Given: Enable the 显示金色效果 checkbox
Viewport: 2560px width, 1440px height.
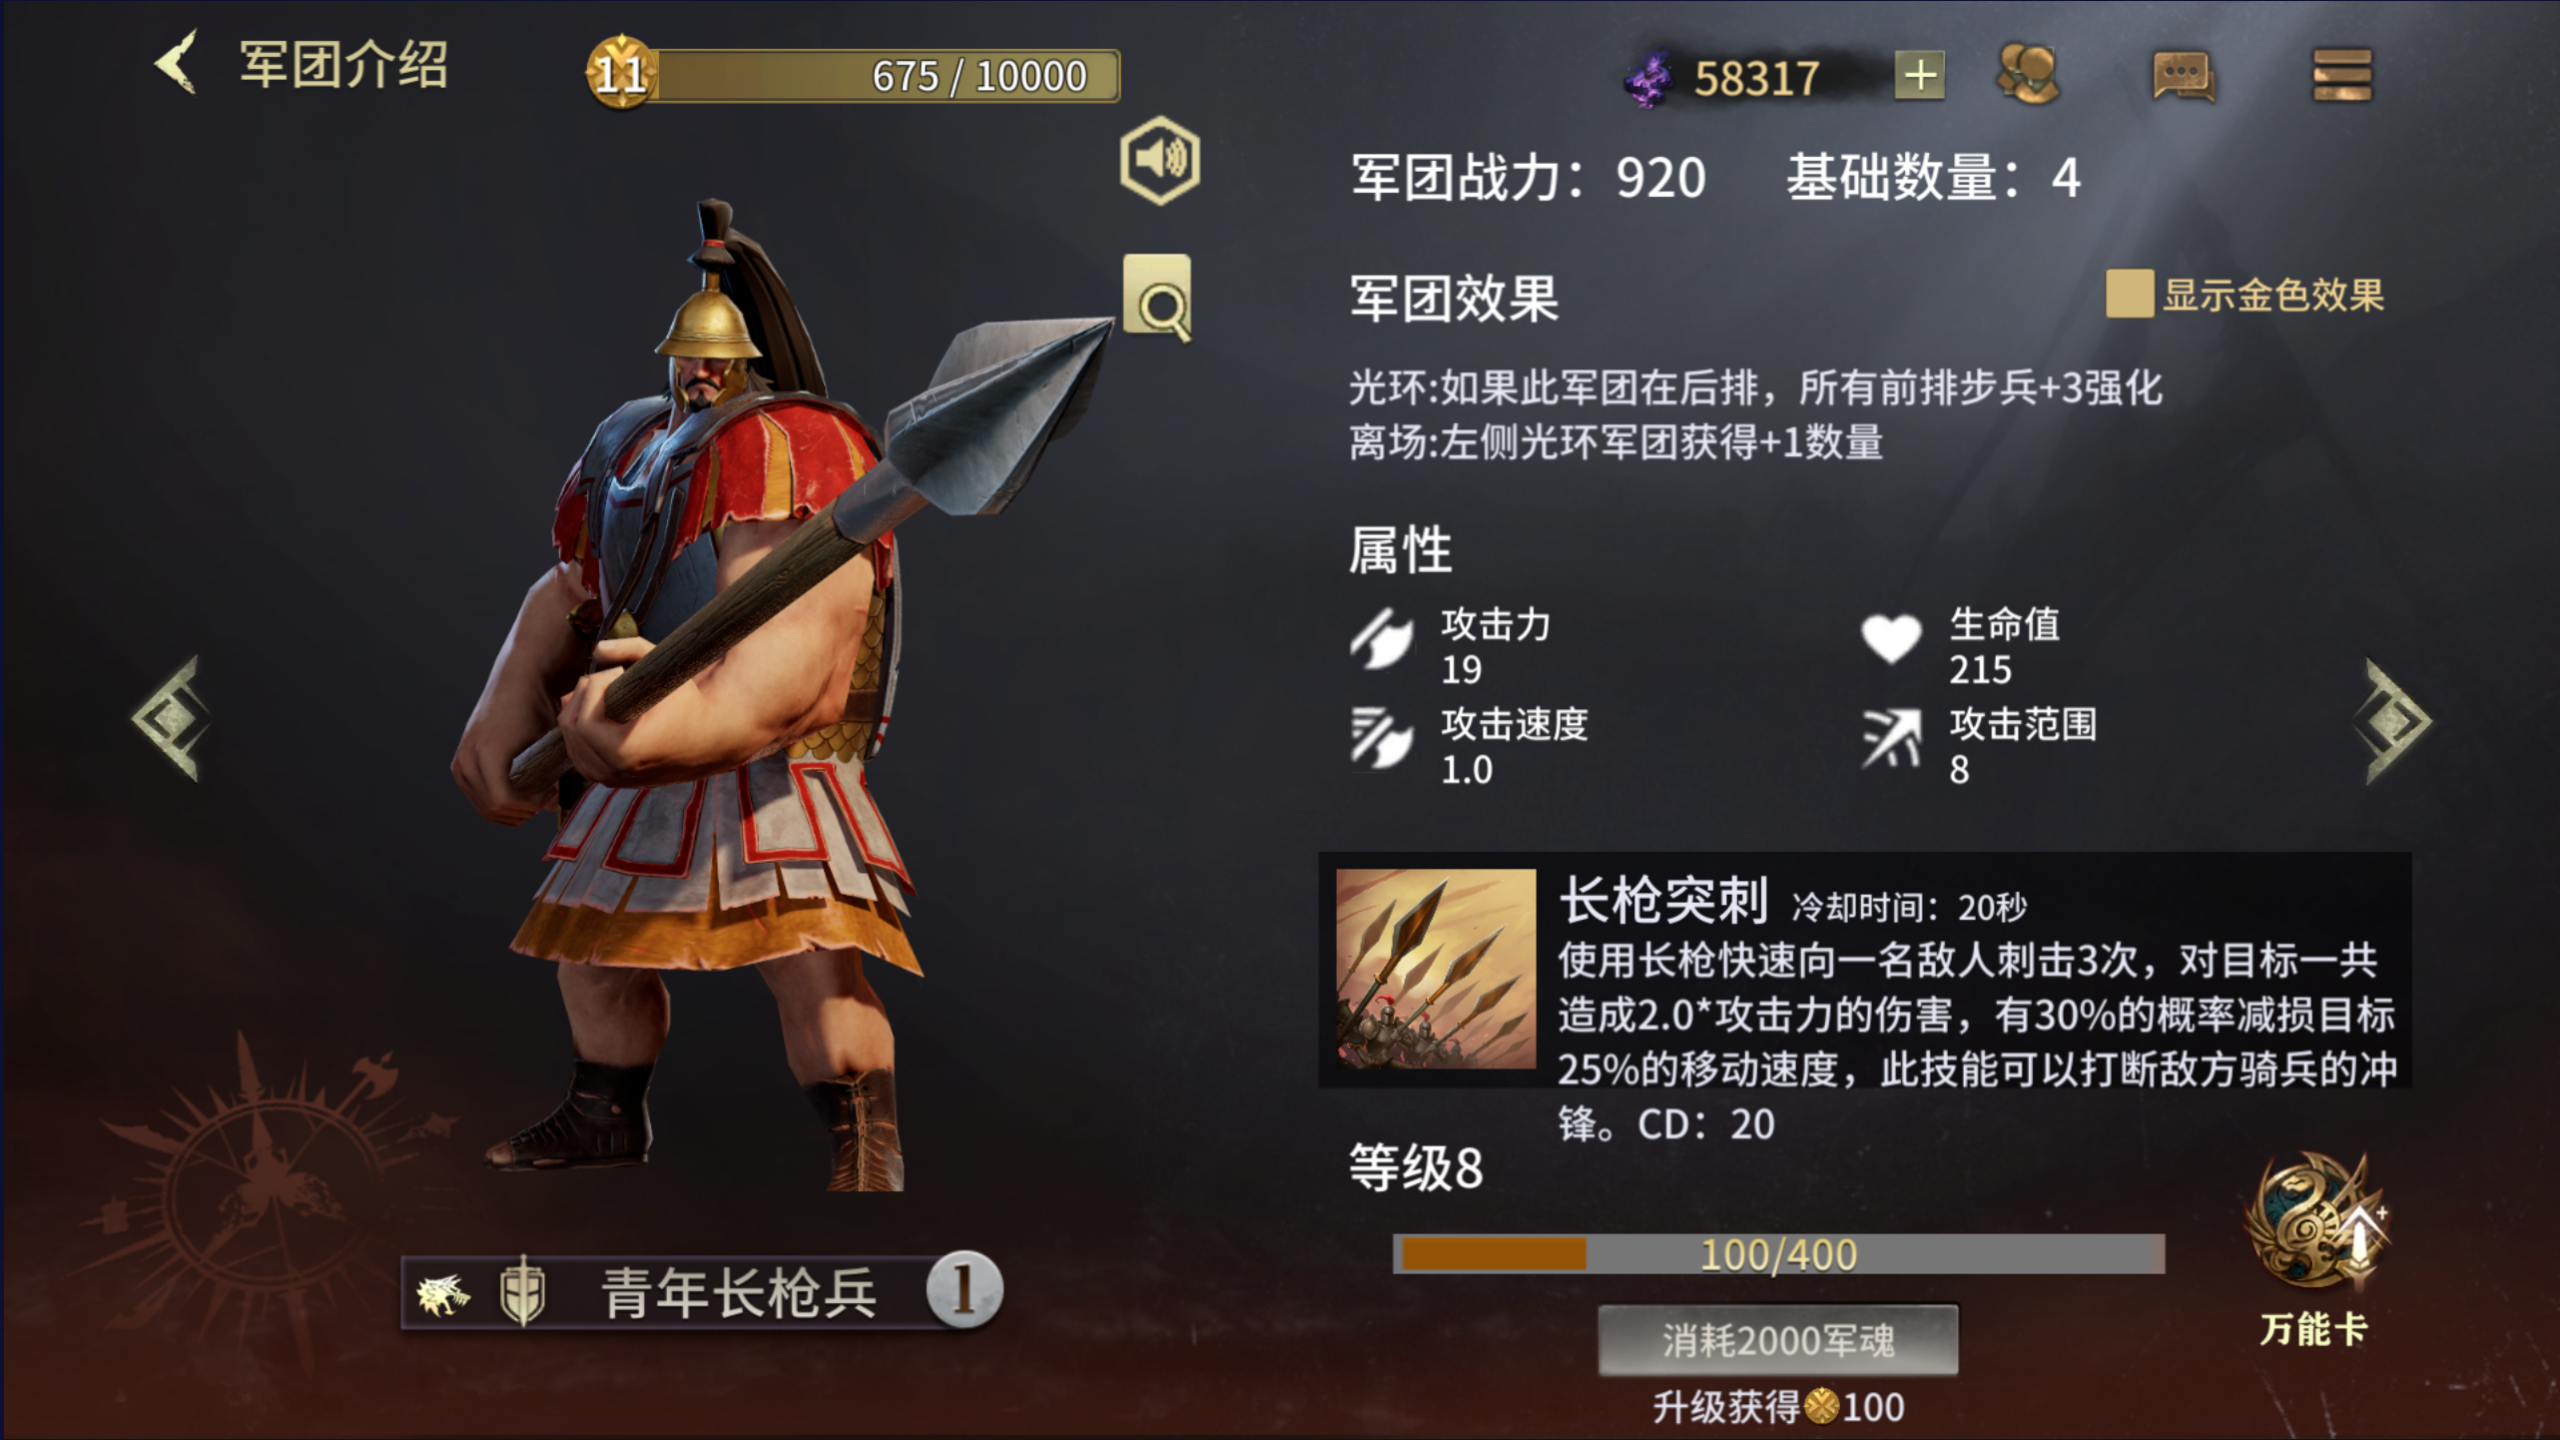Looking at the screenshot, I should point(2129,294).
